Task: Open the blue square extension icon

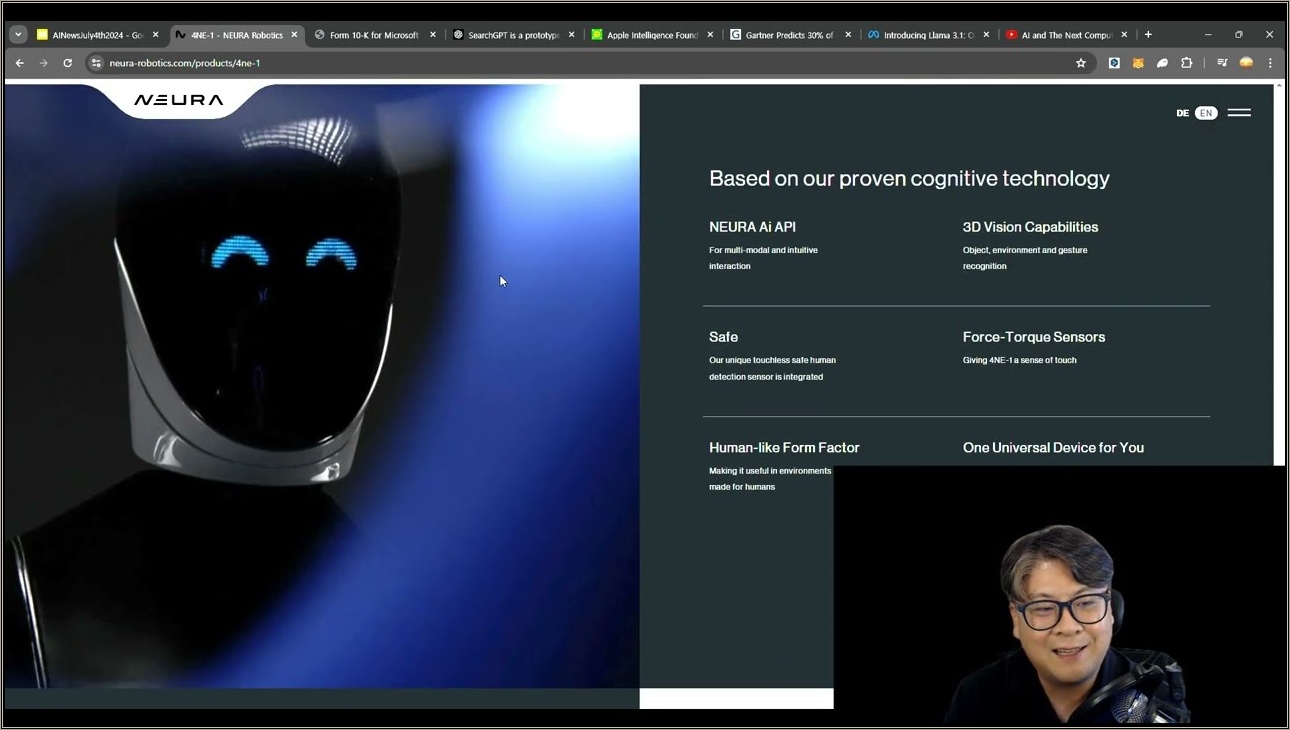Action: point(1114,63)
